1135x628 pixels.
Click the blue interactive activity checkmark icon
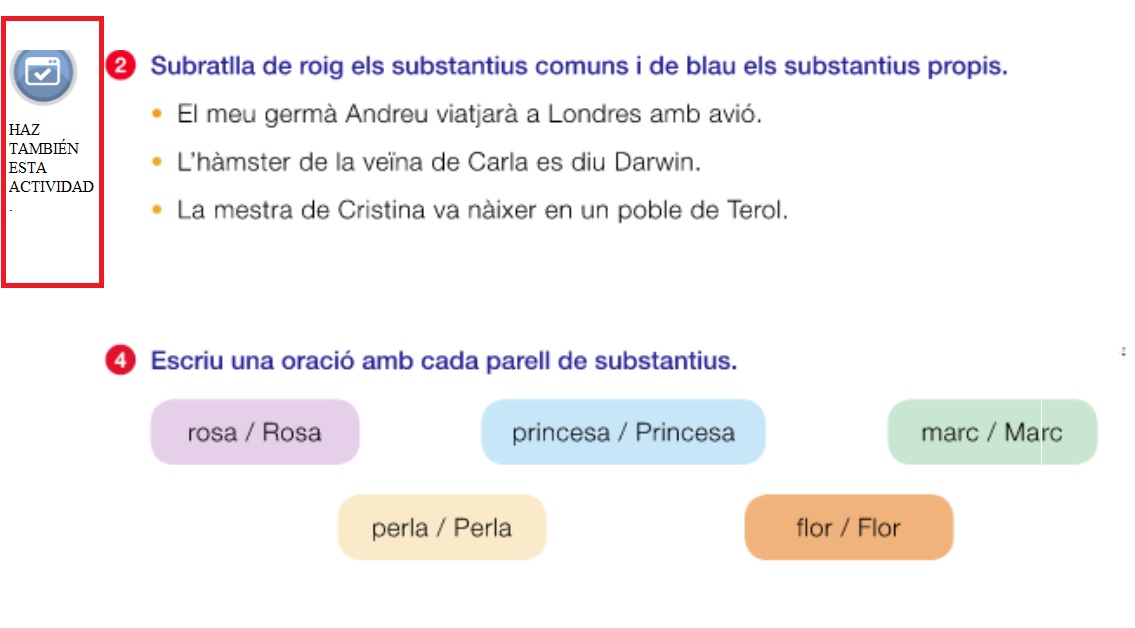[43, 72]
